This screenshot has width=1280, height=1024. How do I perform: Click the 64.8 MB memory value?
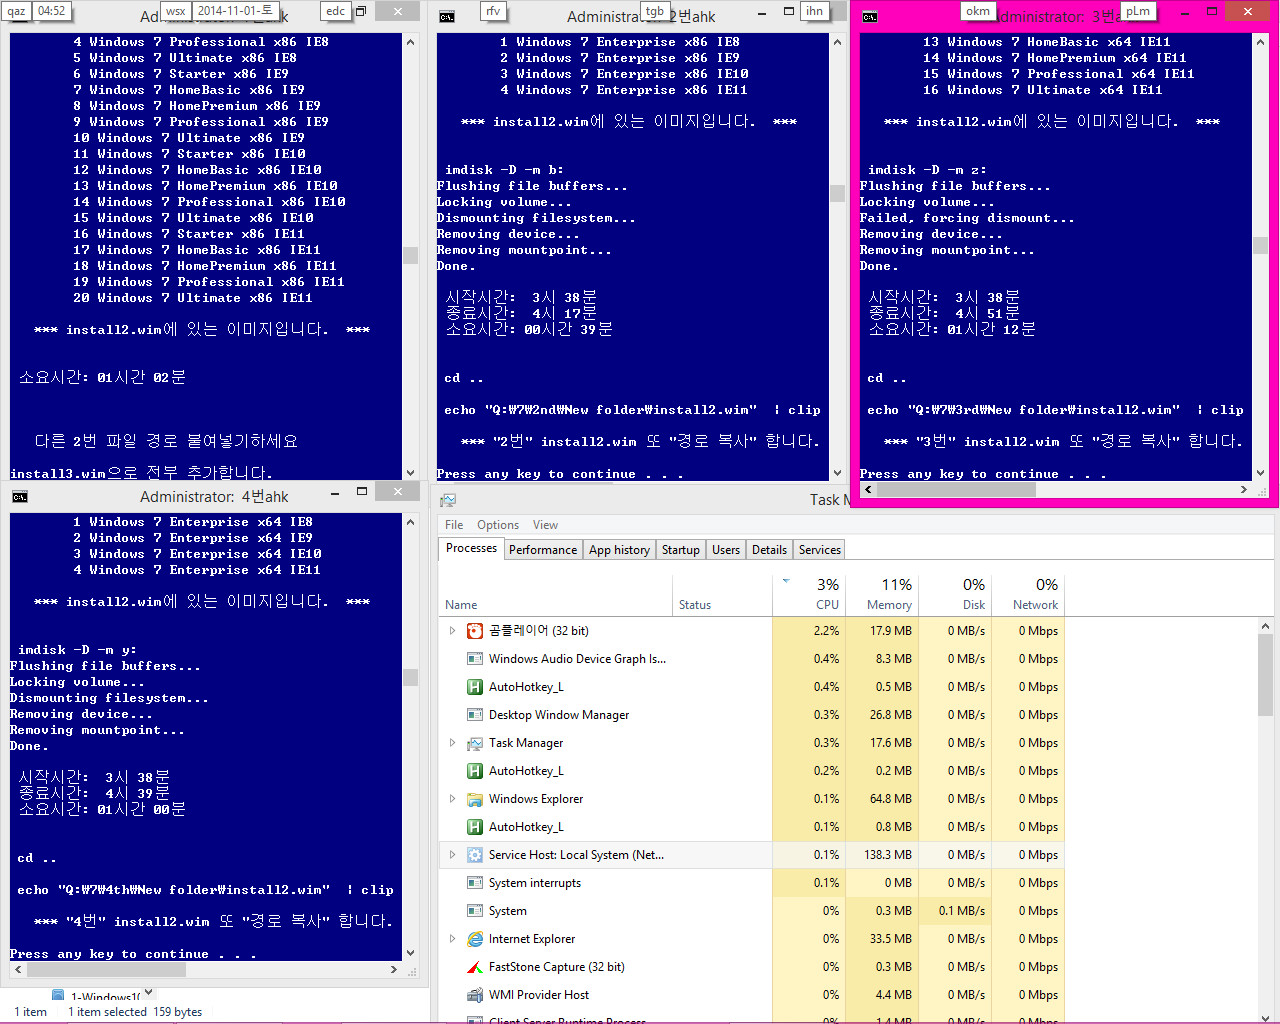click(891, 799)
